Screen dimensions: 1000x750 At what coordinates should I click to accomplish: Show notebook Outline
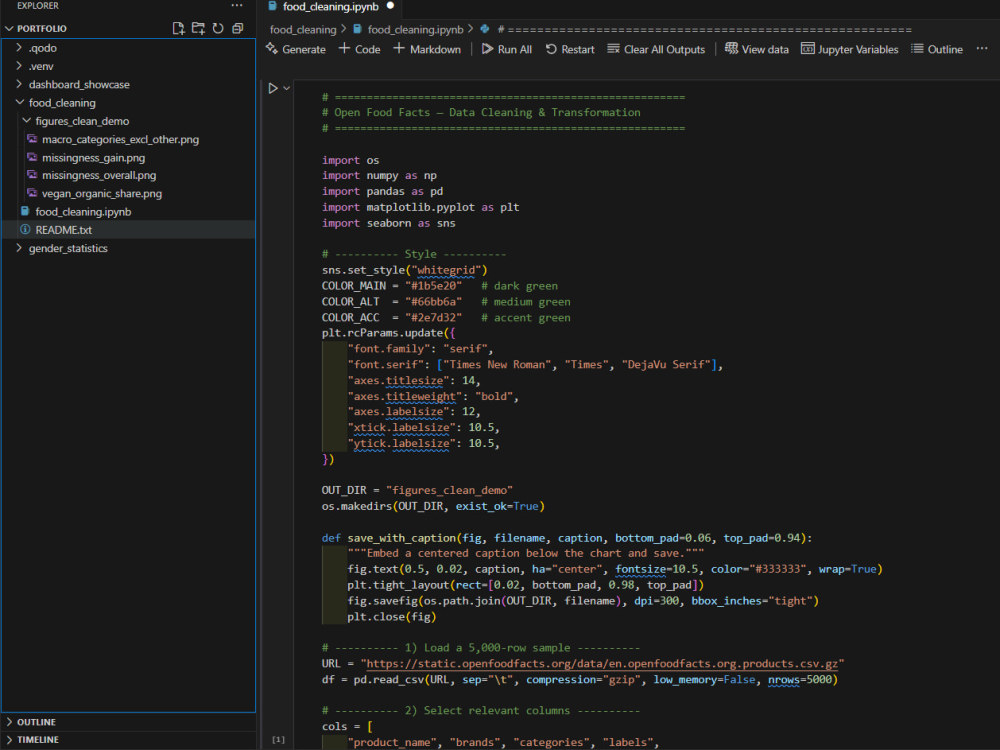(937, 49)
